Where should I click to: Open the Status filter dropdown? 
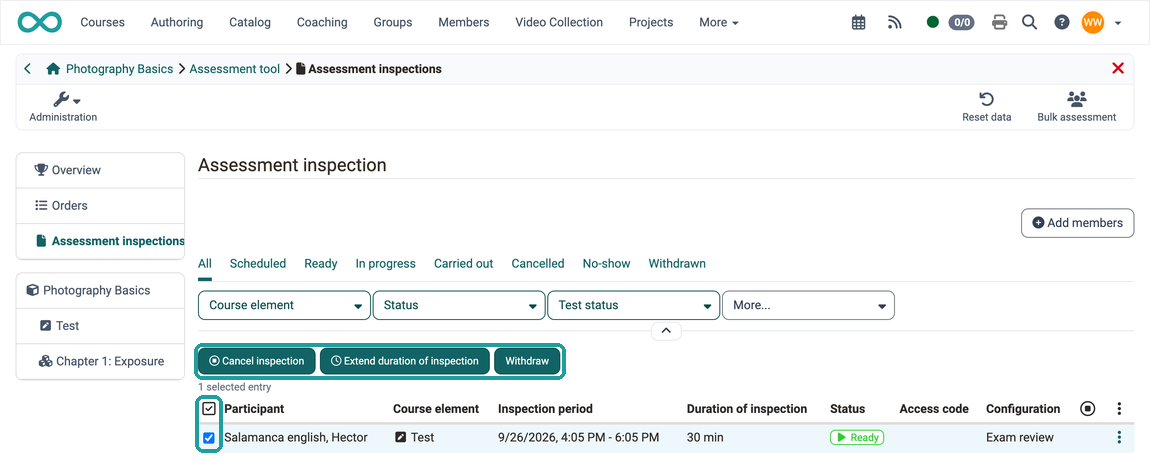coord(459,305)
